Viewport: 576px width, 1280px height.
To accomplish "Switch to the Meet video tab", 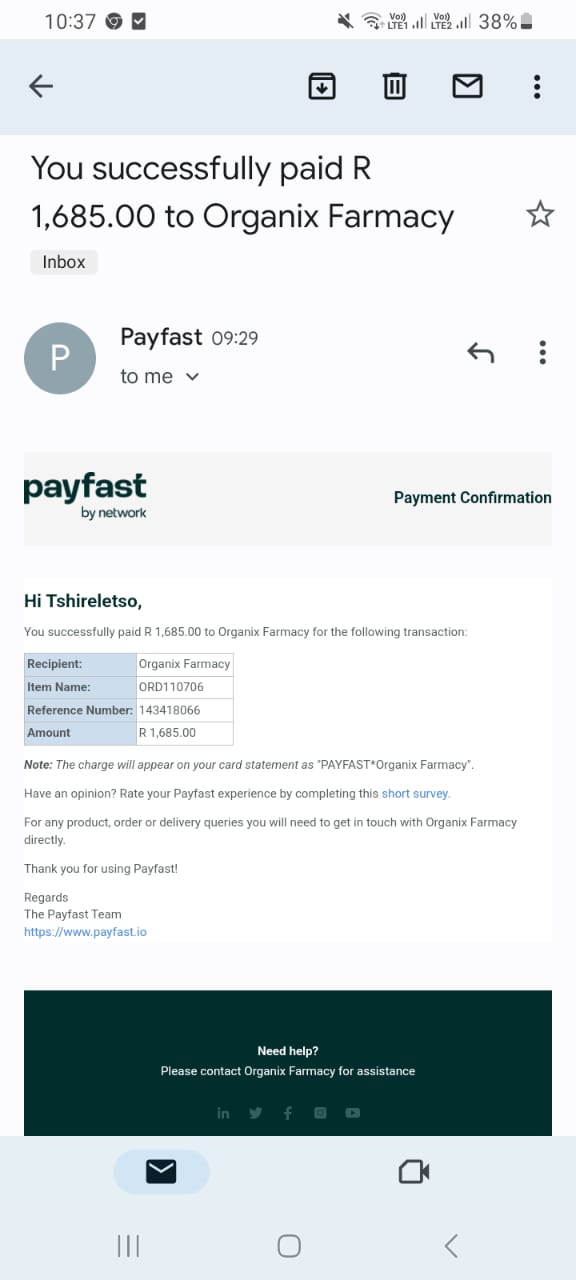I will 414,1171.
